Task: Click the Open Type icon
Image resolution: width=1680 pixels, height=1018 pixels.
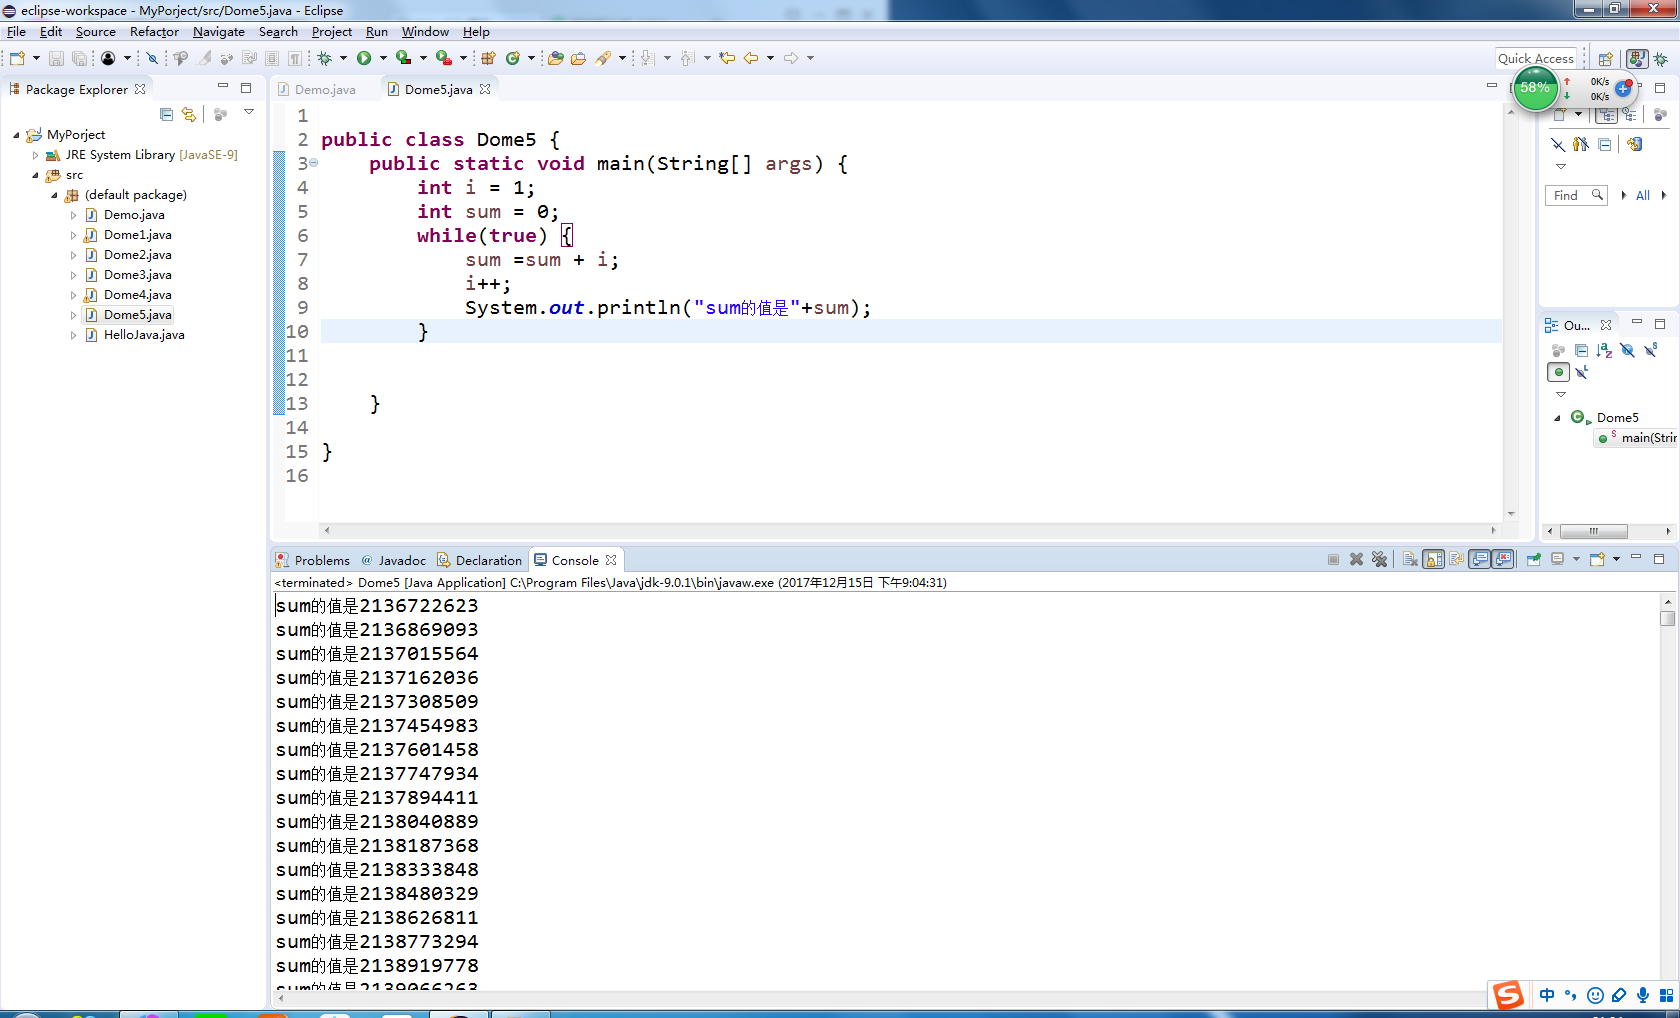Action: tap(555, 58)
